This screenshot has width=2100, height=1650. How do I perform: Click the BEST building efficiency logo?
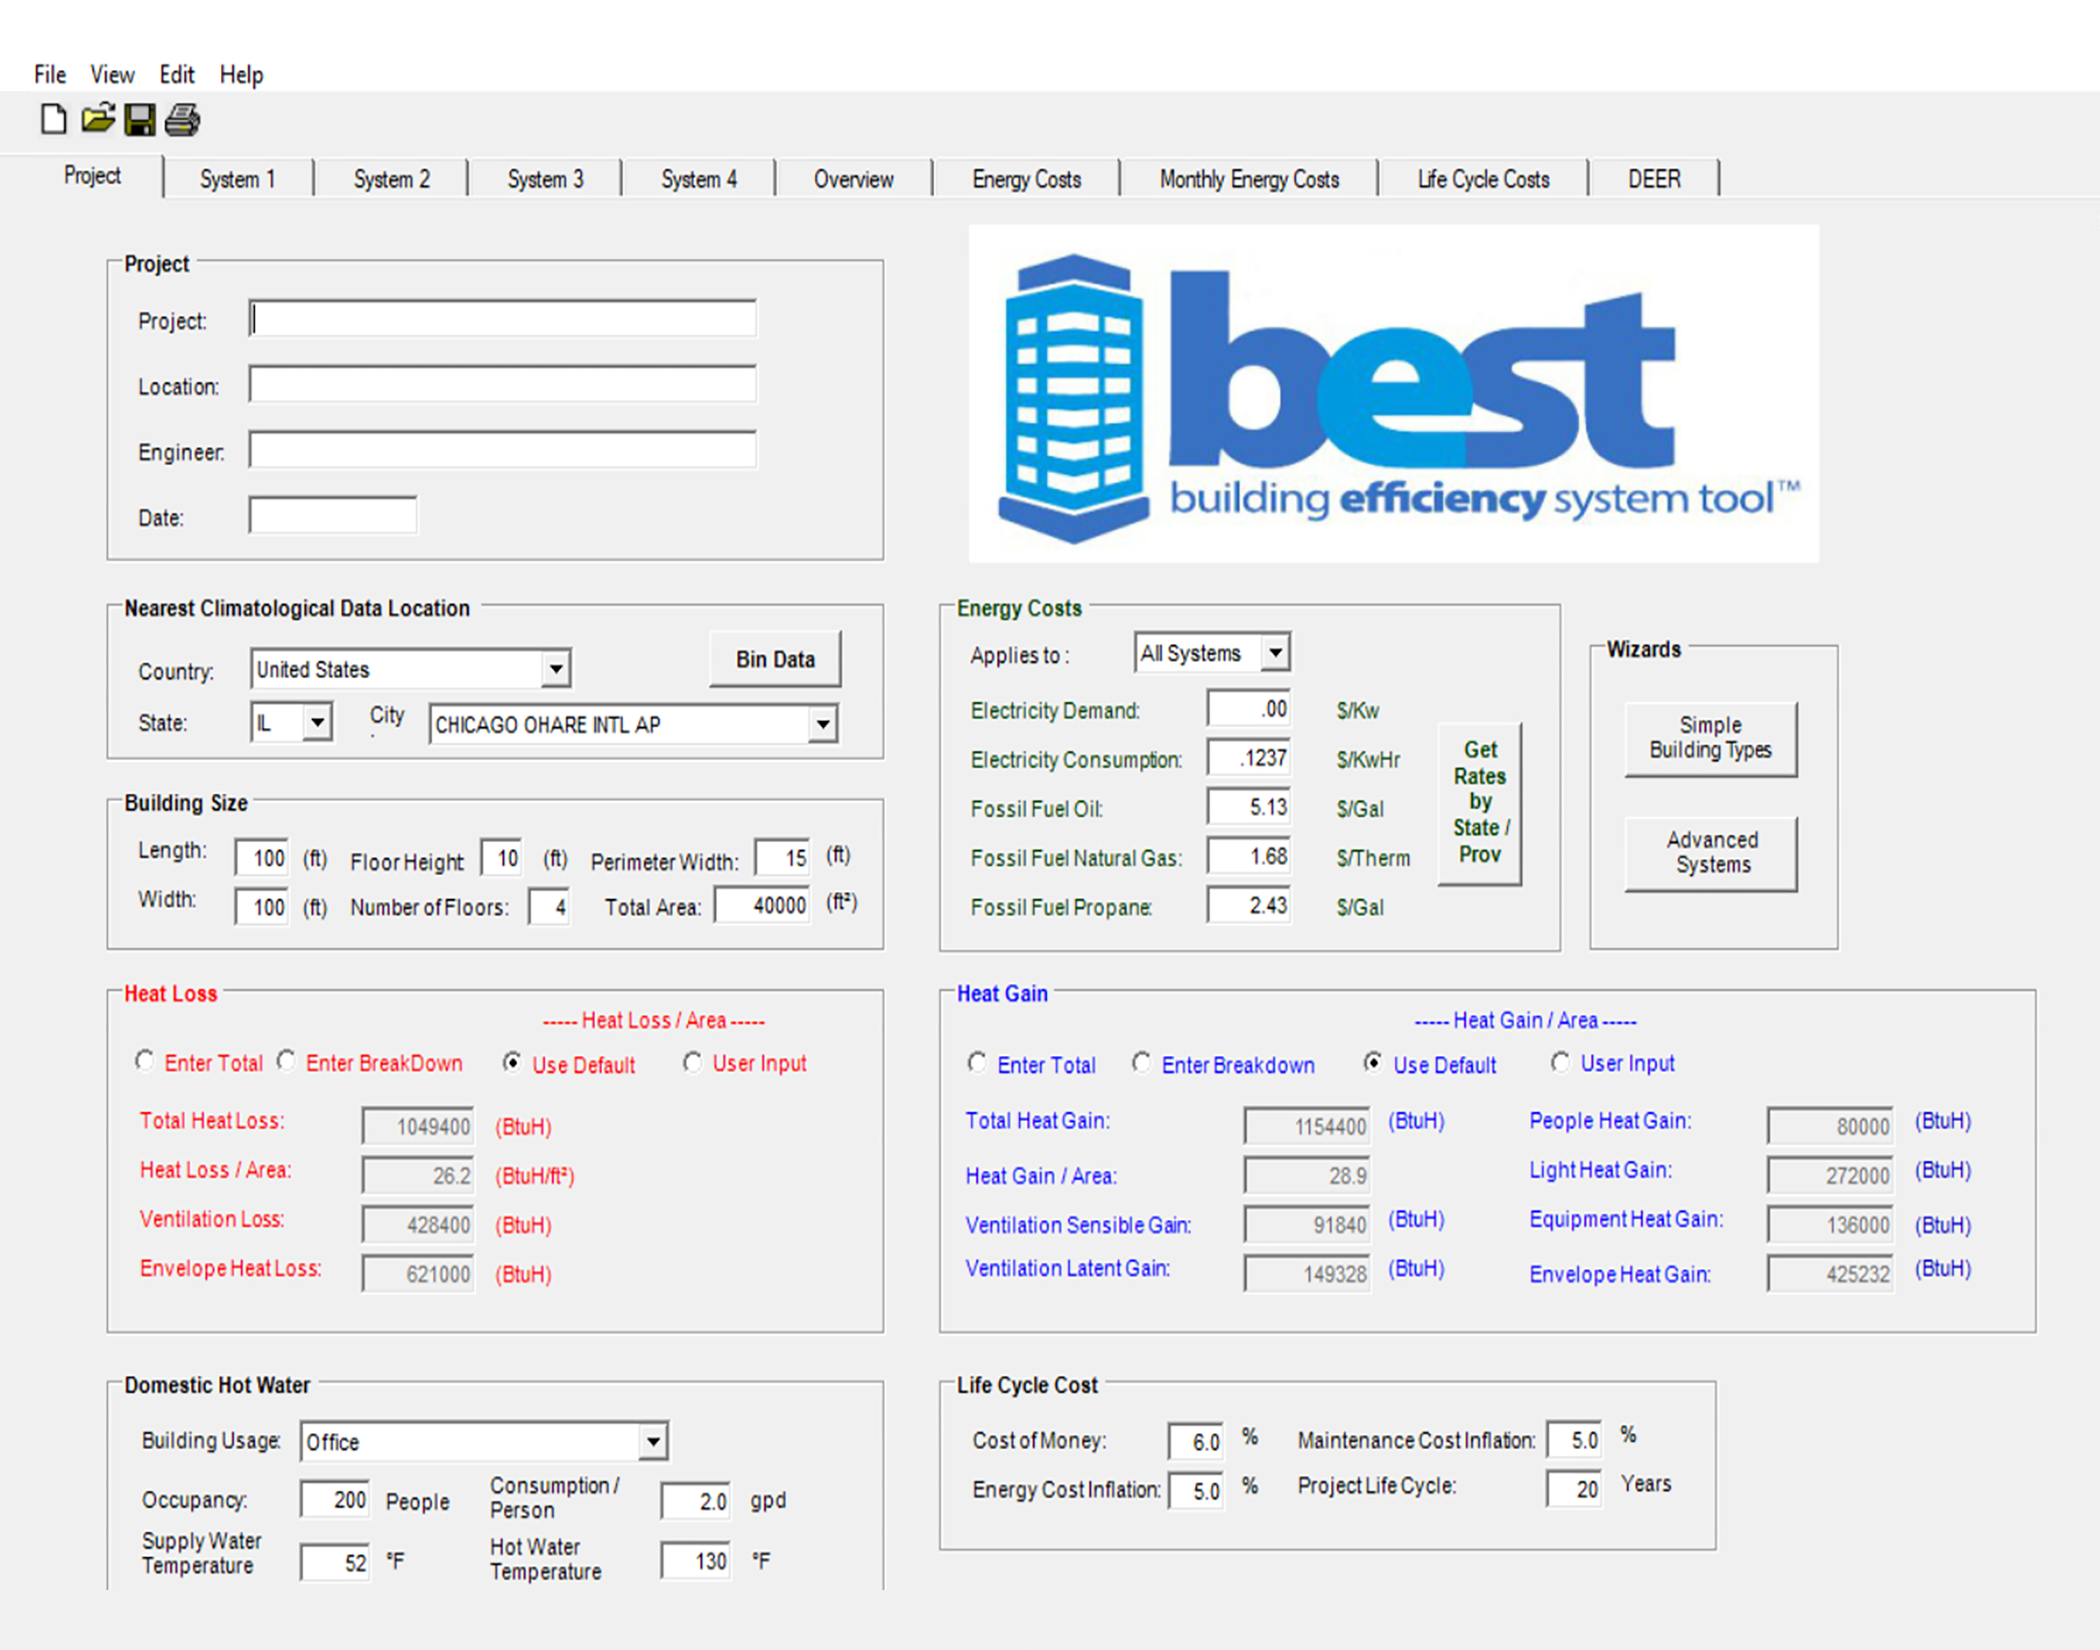(x=1393, y=393)
